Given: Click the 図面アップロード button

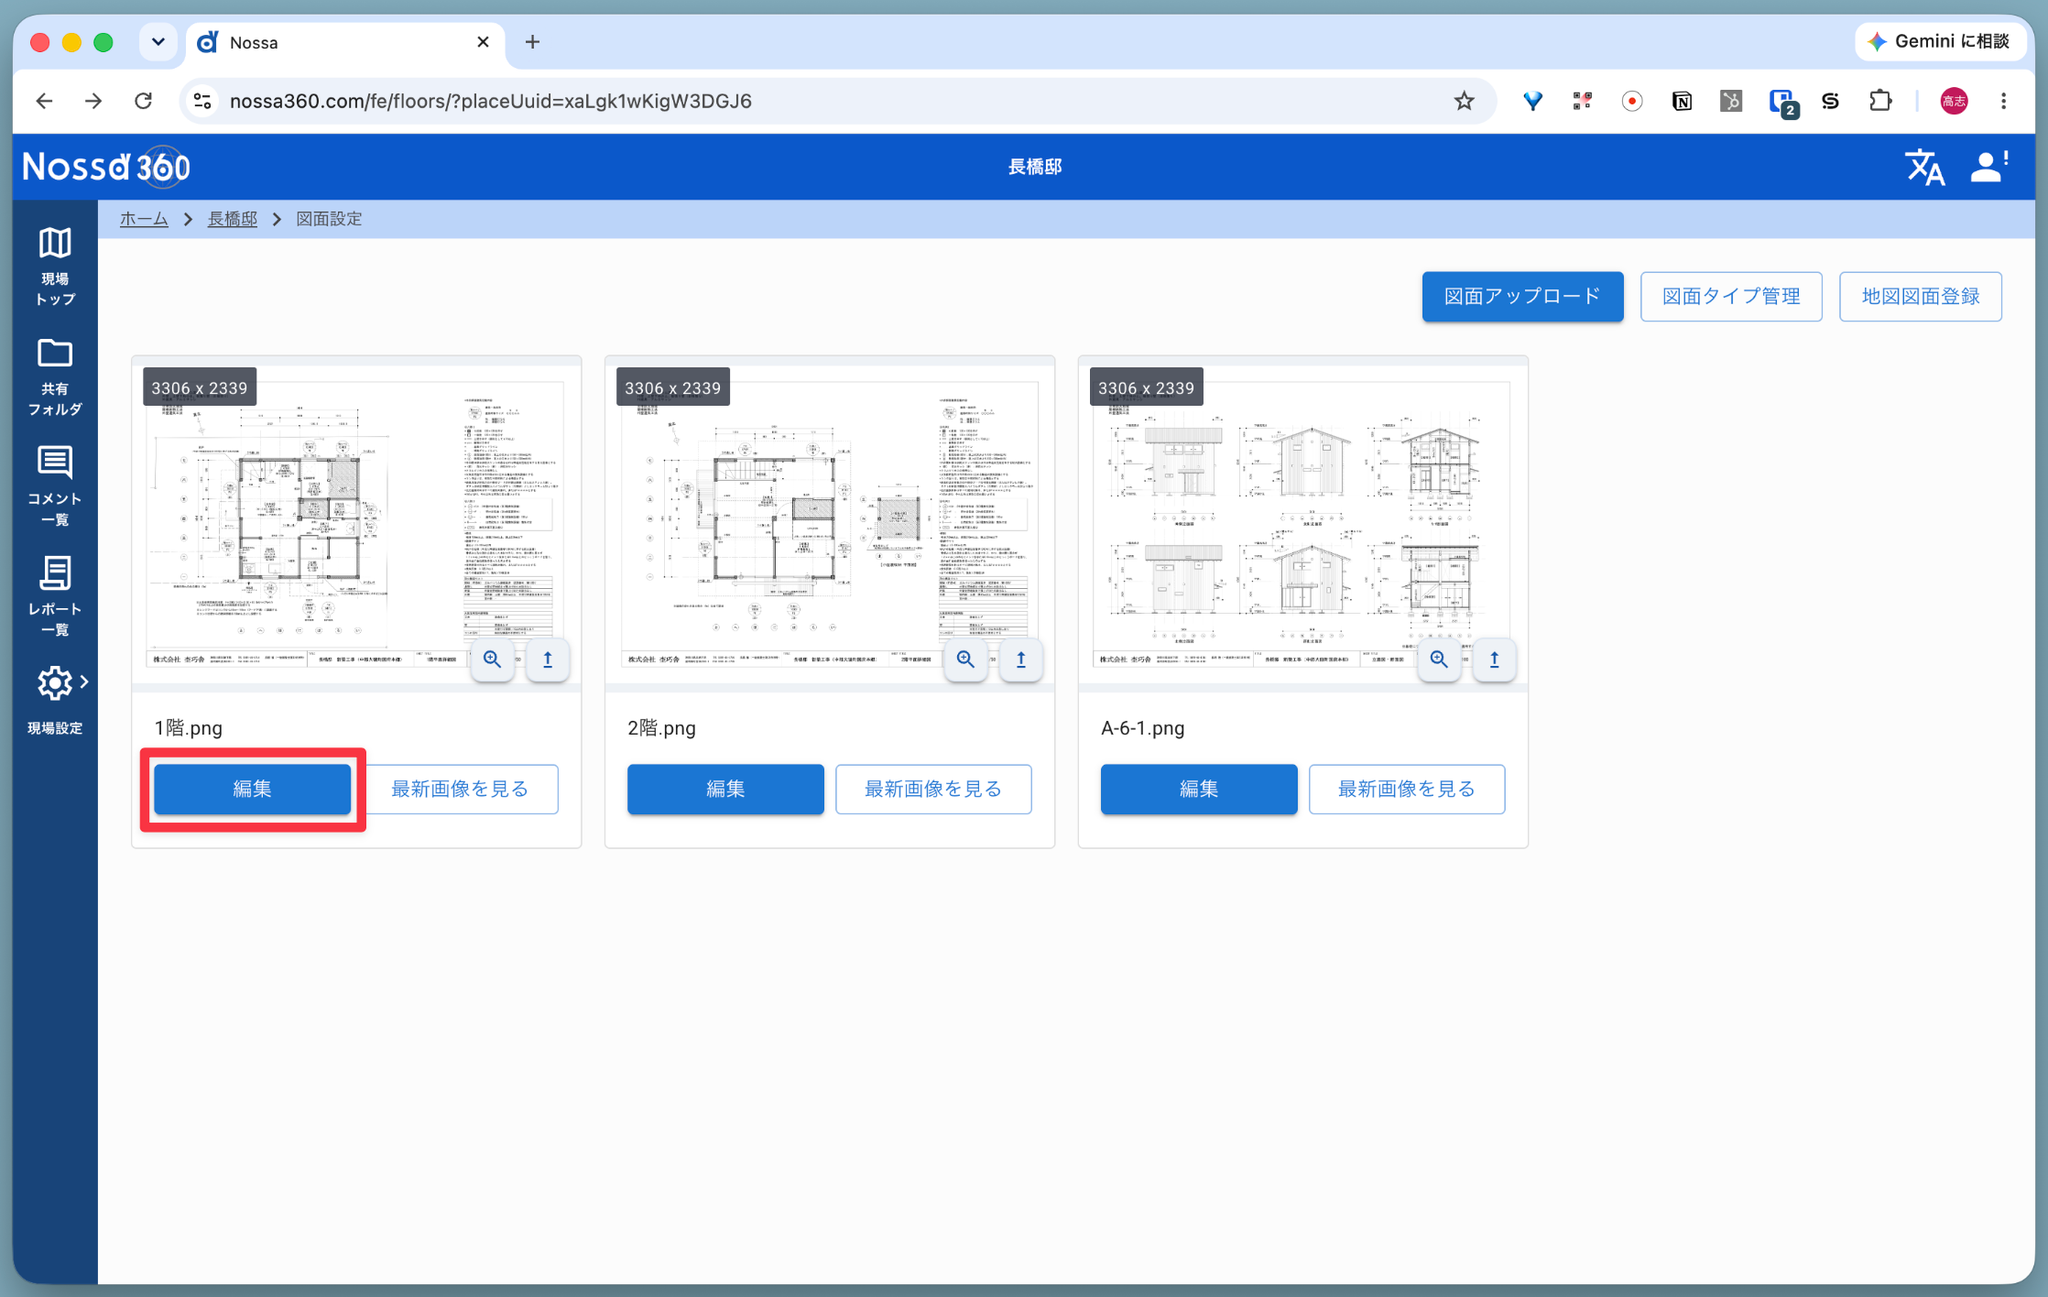Looking at the screenshot, I should 1522,296.
